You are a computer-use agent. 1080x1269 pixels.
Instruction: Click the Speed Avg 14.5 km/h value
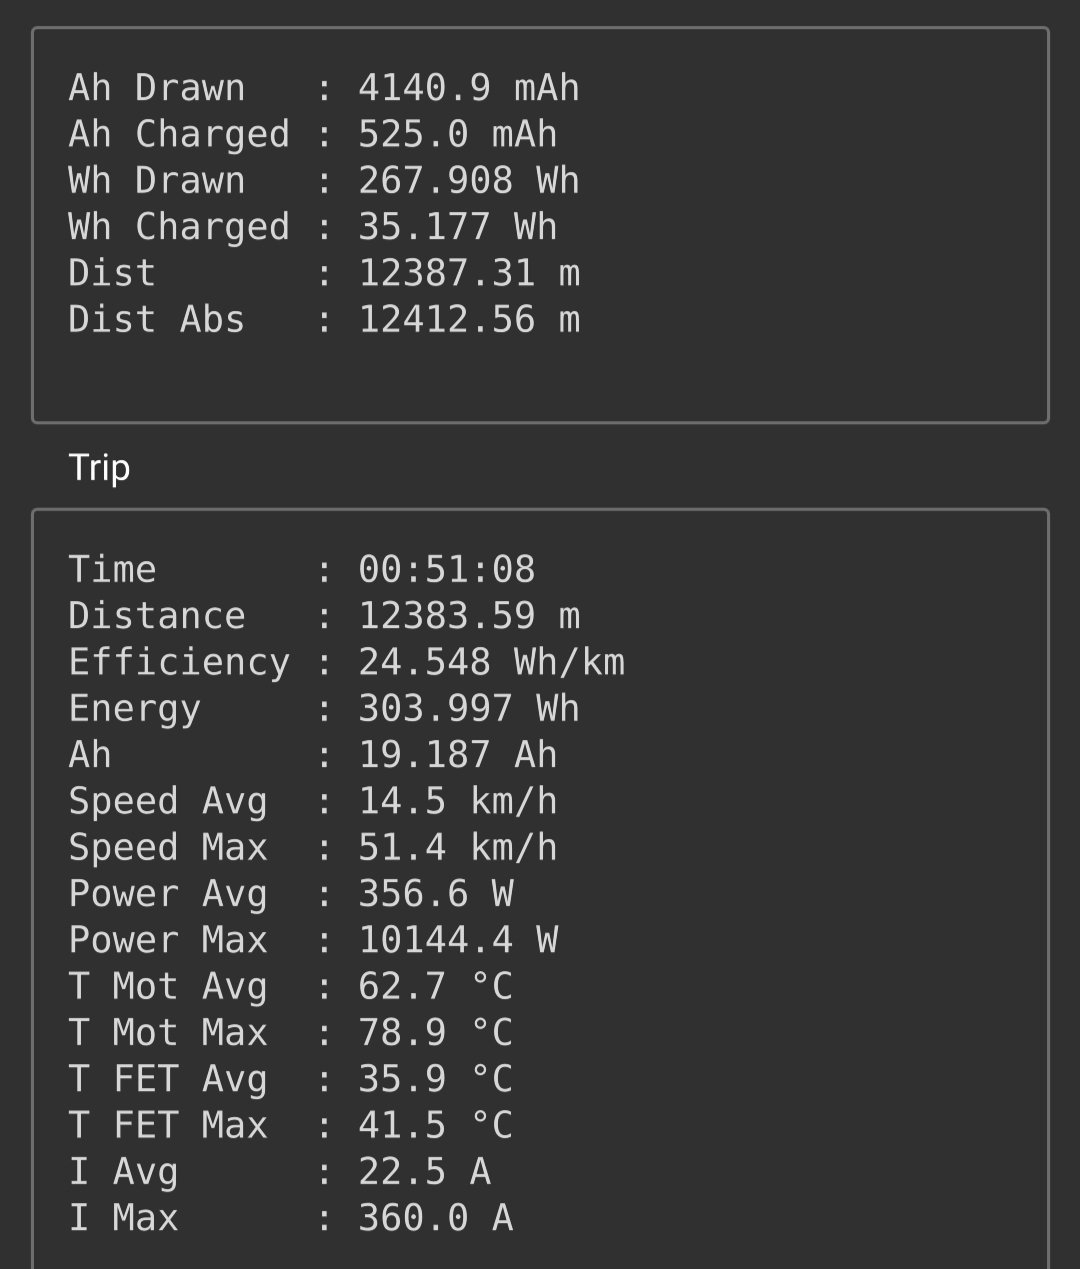coord(457,802)
